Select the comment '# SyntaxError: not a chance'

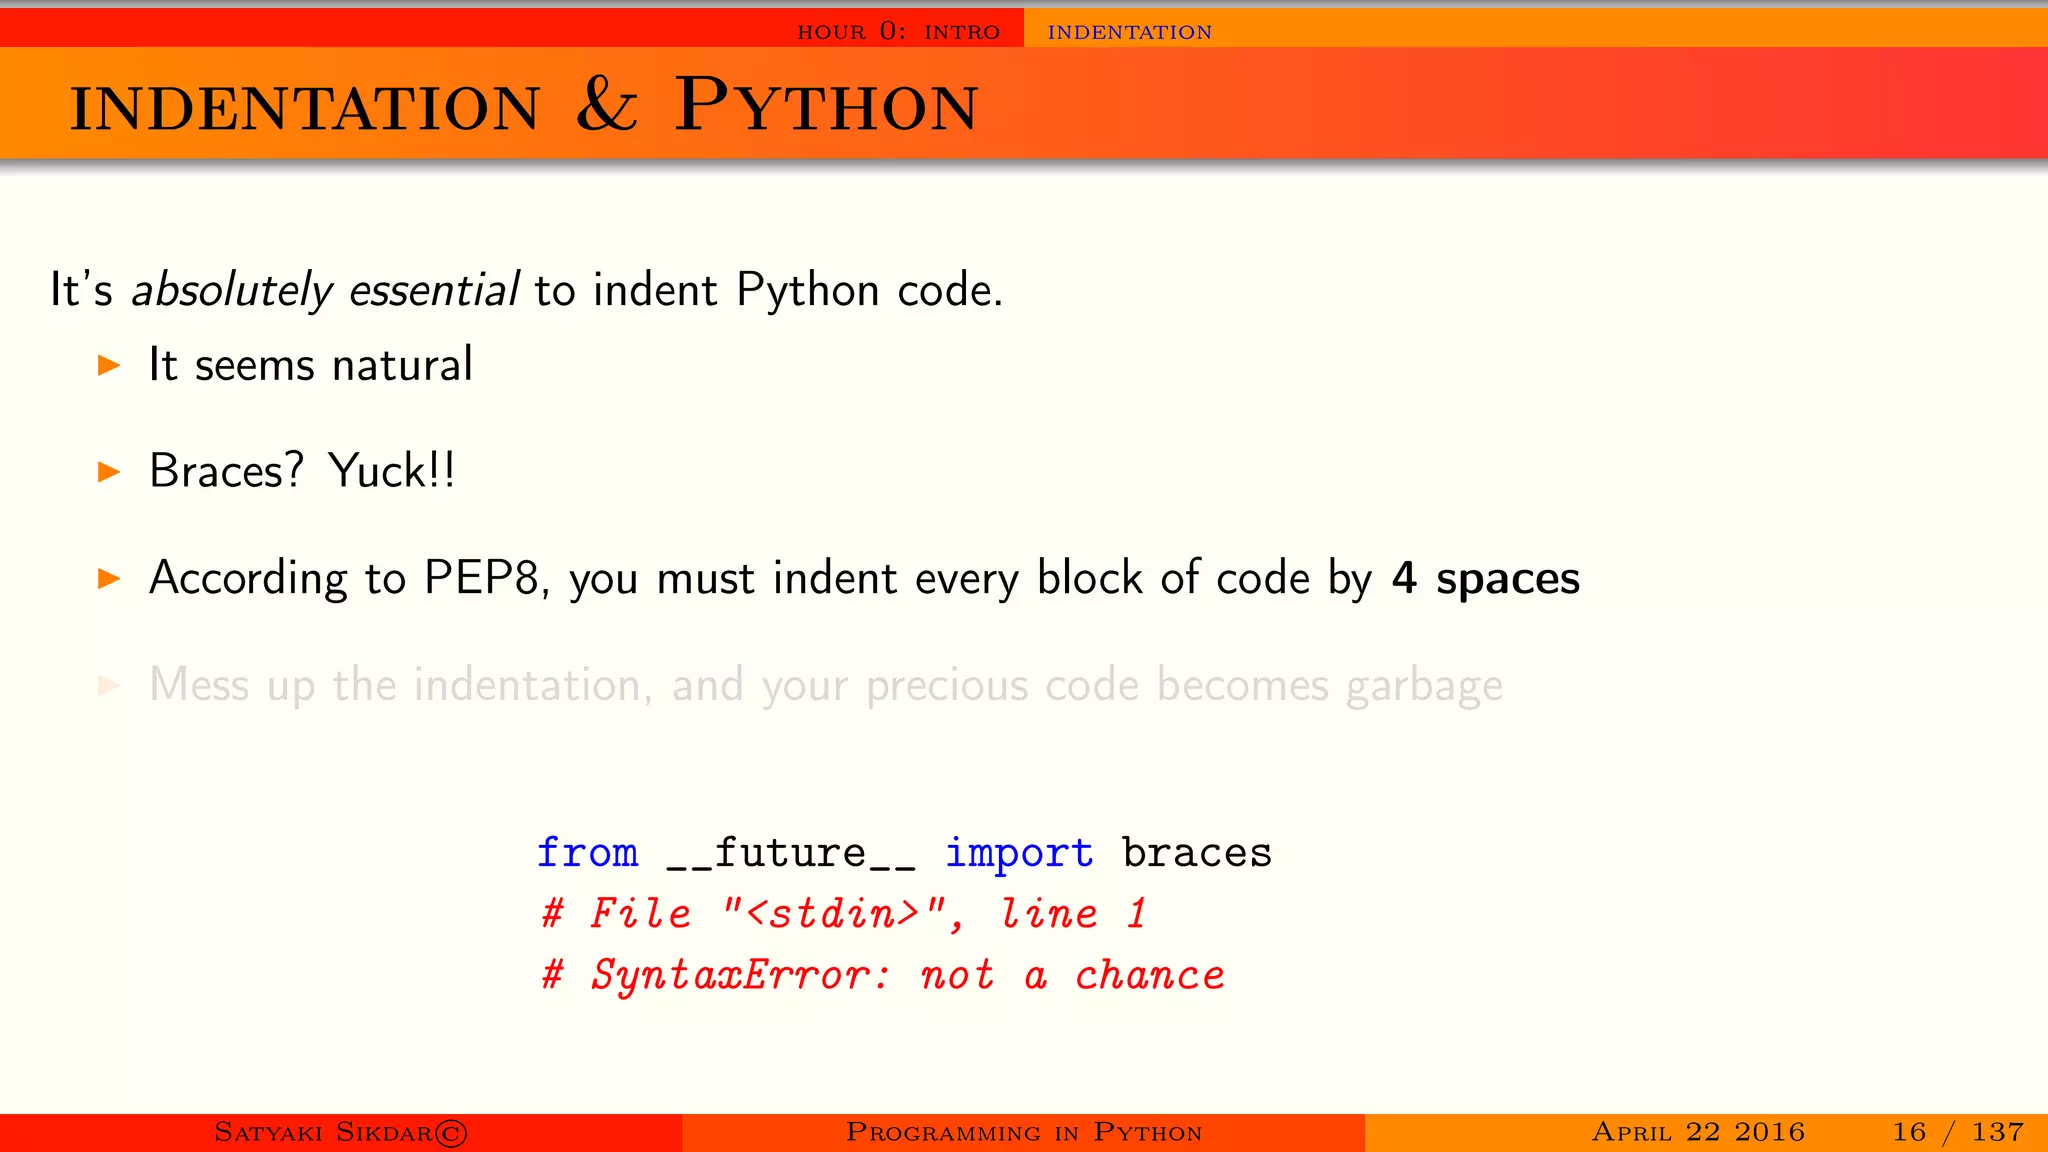coord(882,975)
